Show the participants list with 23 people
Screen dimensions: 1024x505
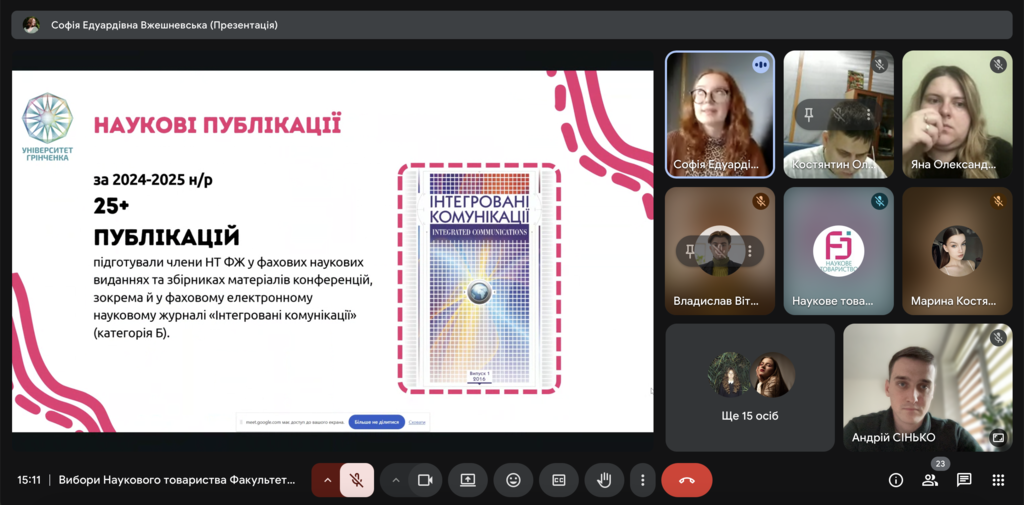pyautogui.click(x=930, y=480)
